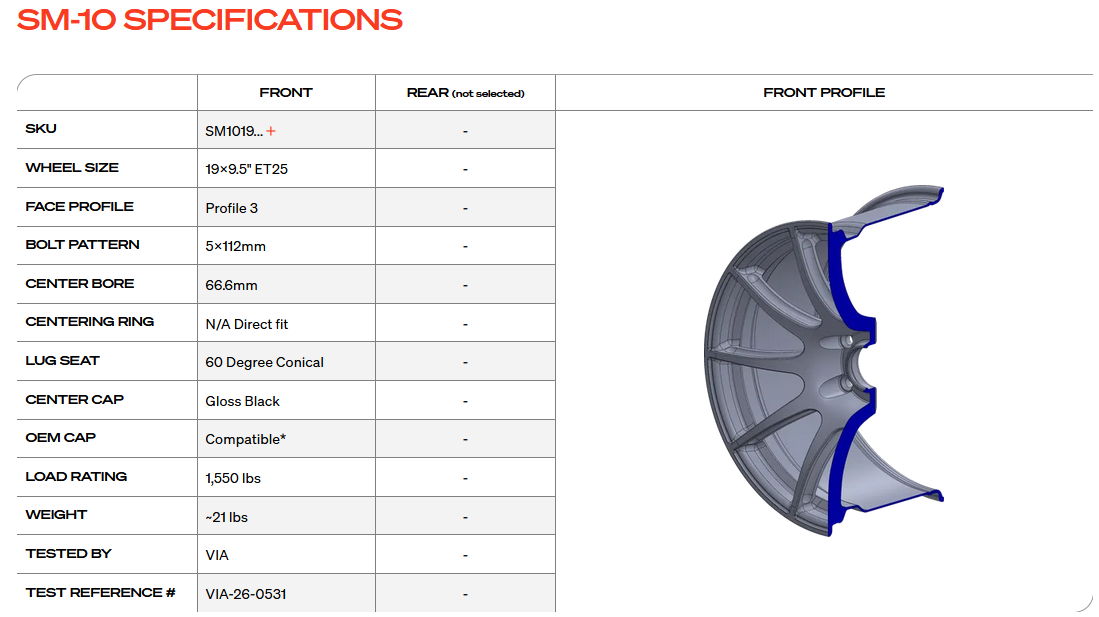Screen dimensions: 1099x617
Task: Click the 1,550 lbs load rating value
Action: [233, 478]
